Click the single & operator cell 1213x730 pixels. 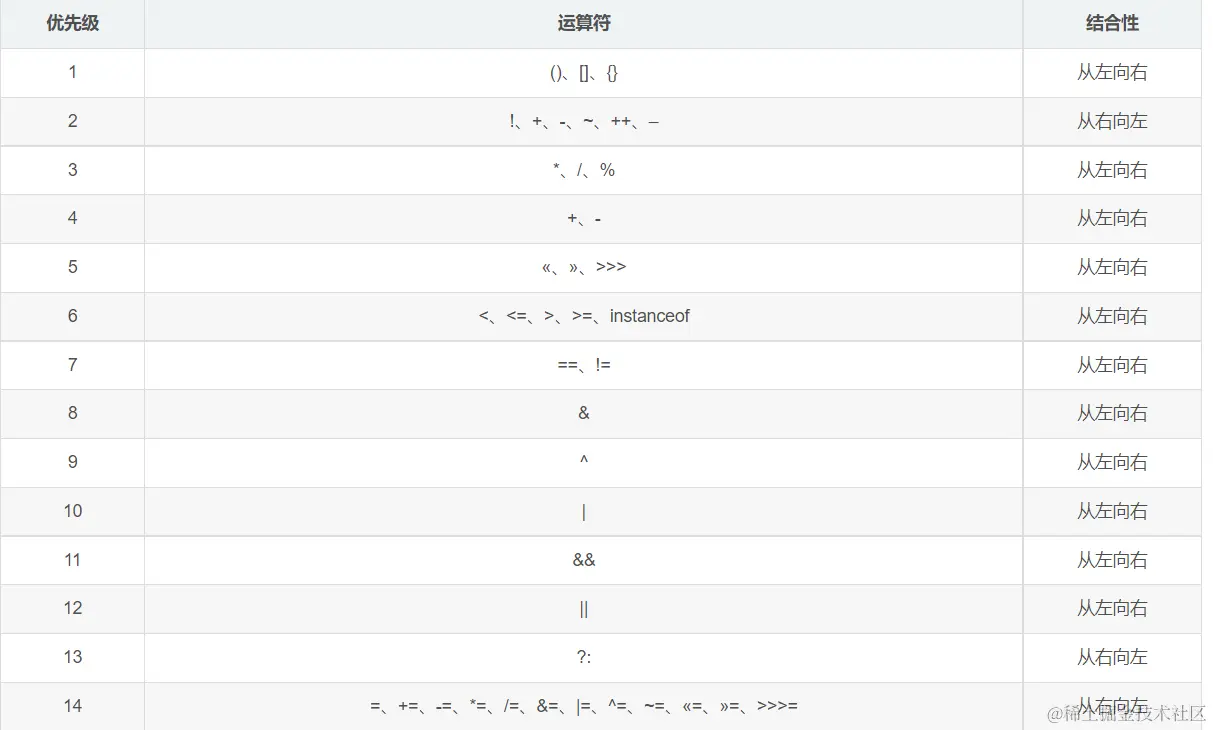(583, 413)
